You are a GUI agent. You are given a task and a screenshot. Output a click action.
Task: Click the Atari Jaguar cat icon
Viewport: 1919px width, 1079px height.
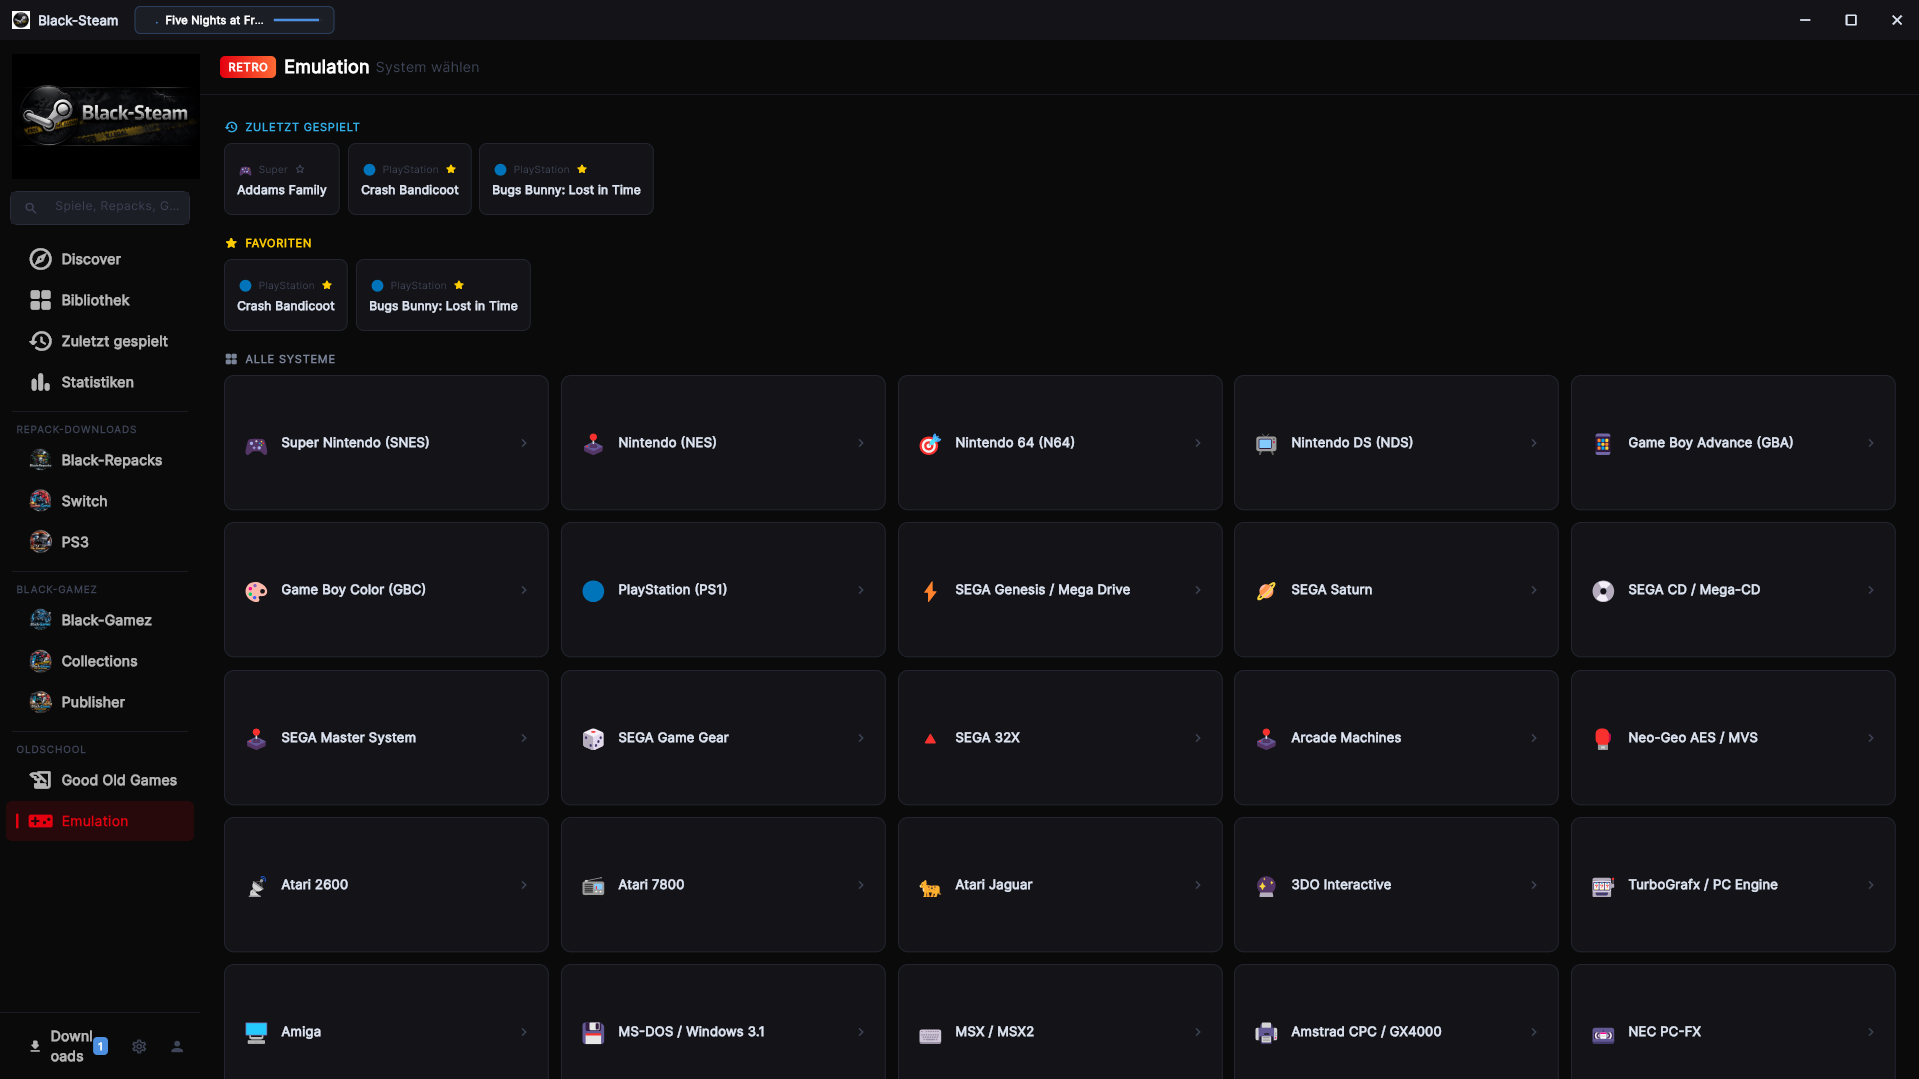click(x=930, y=887)
